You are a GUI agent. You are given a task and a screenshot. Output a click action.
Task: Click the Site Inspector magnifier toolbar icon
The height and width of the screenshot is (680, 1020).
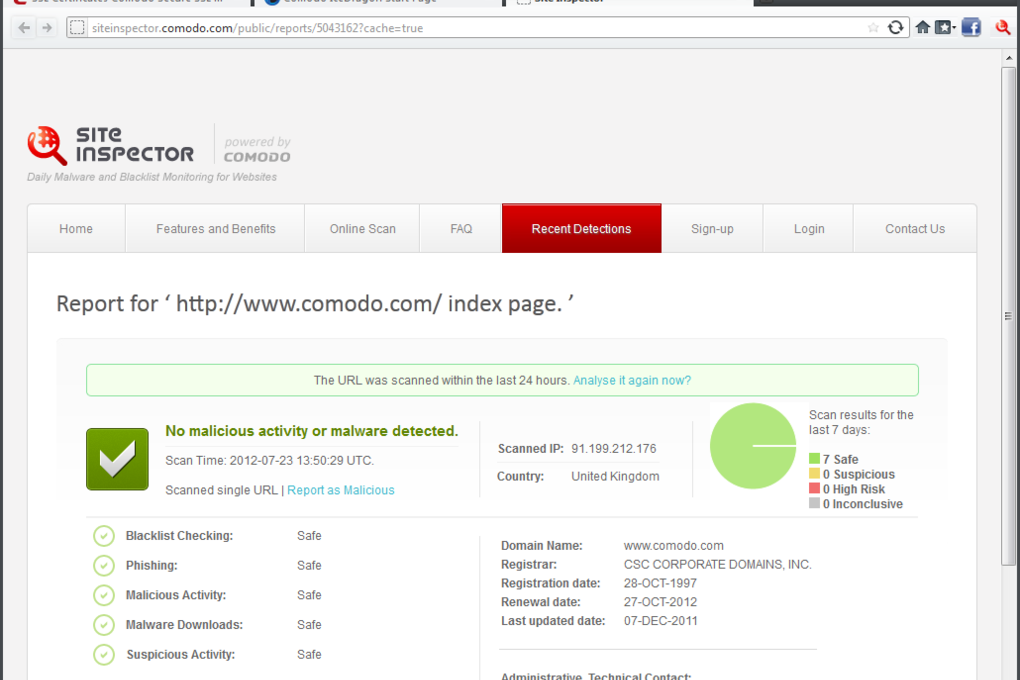tap(1002, 27)
